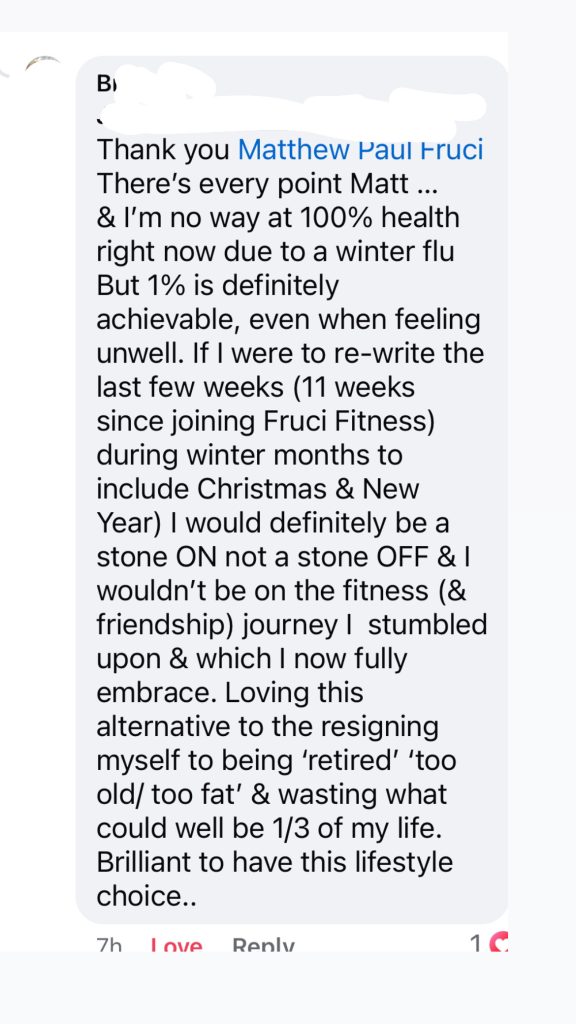Click "Loving this" sentence start

click(x=294, y=693)
